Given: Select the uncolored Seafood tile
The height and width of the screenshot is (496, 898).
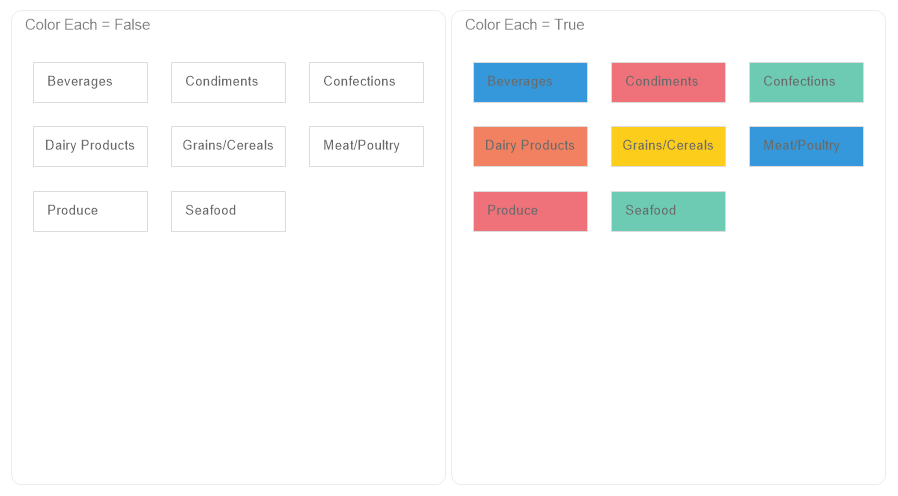Looking at the screenshot, I should [x=228, y=211].
